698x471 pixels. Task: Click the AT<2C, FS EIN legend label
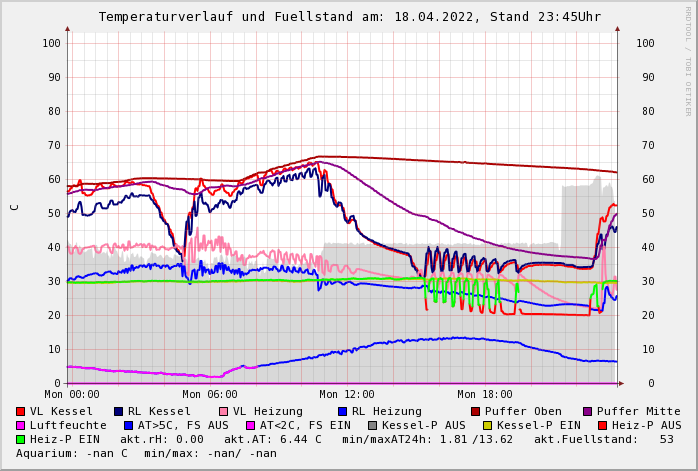point(306,425)
